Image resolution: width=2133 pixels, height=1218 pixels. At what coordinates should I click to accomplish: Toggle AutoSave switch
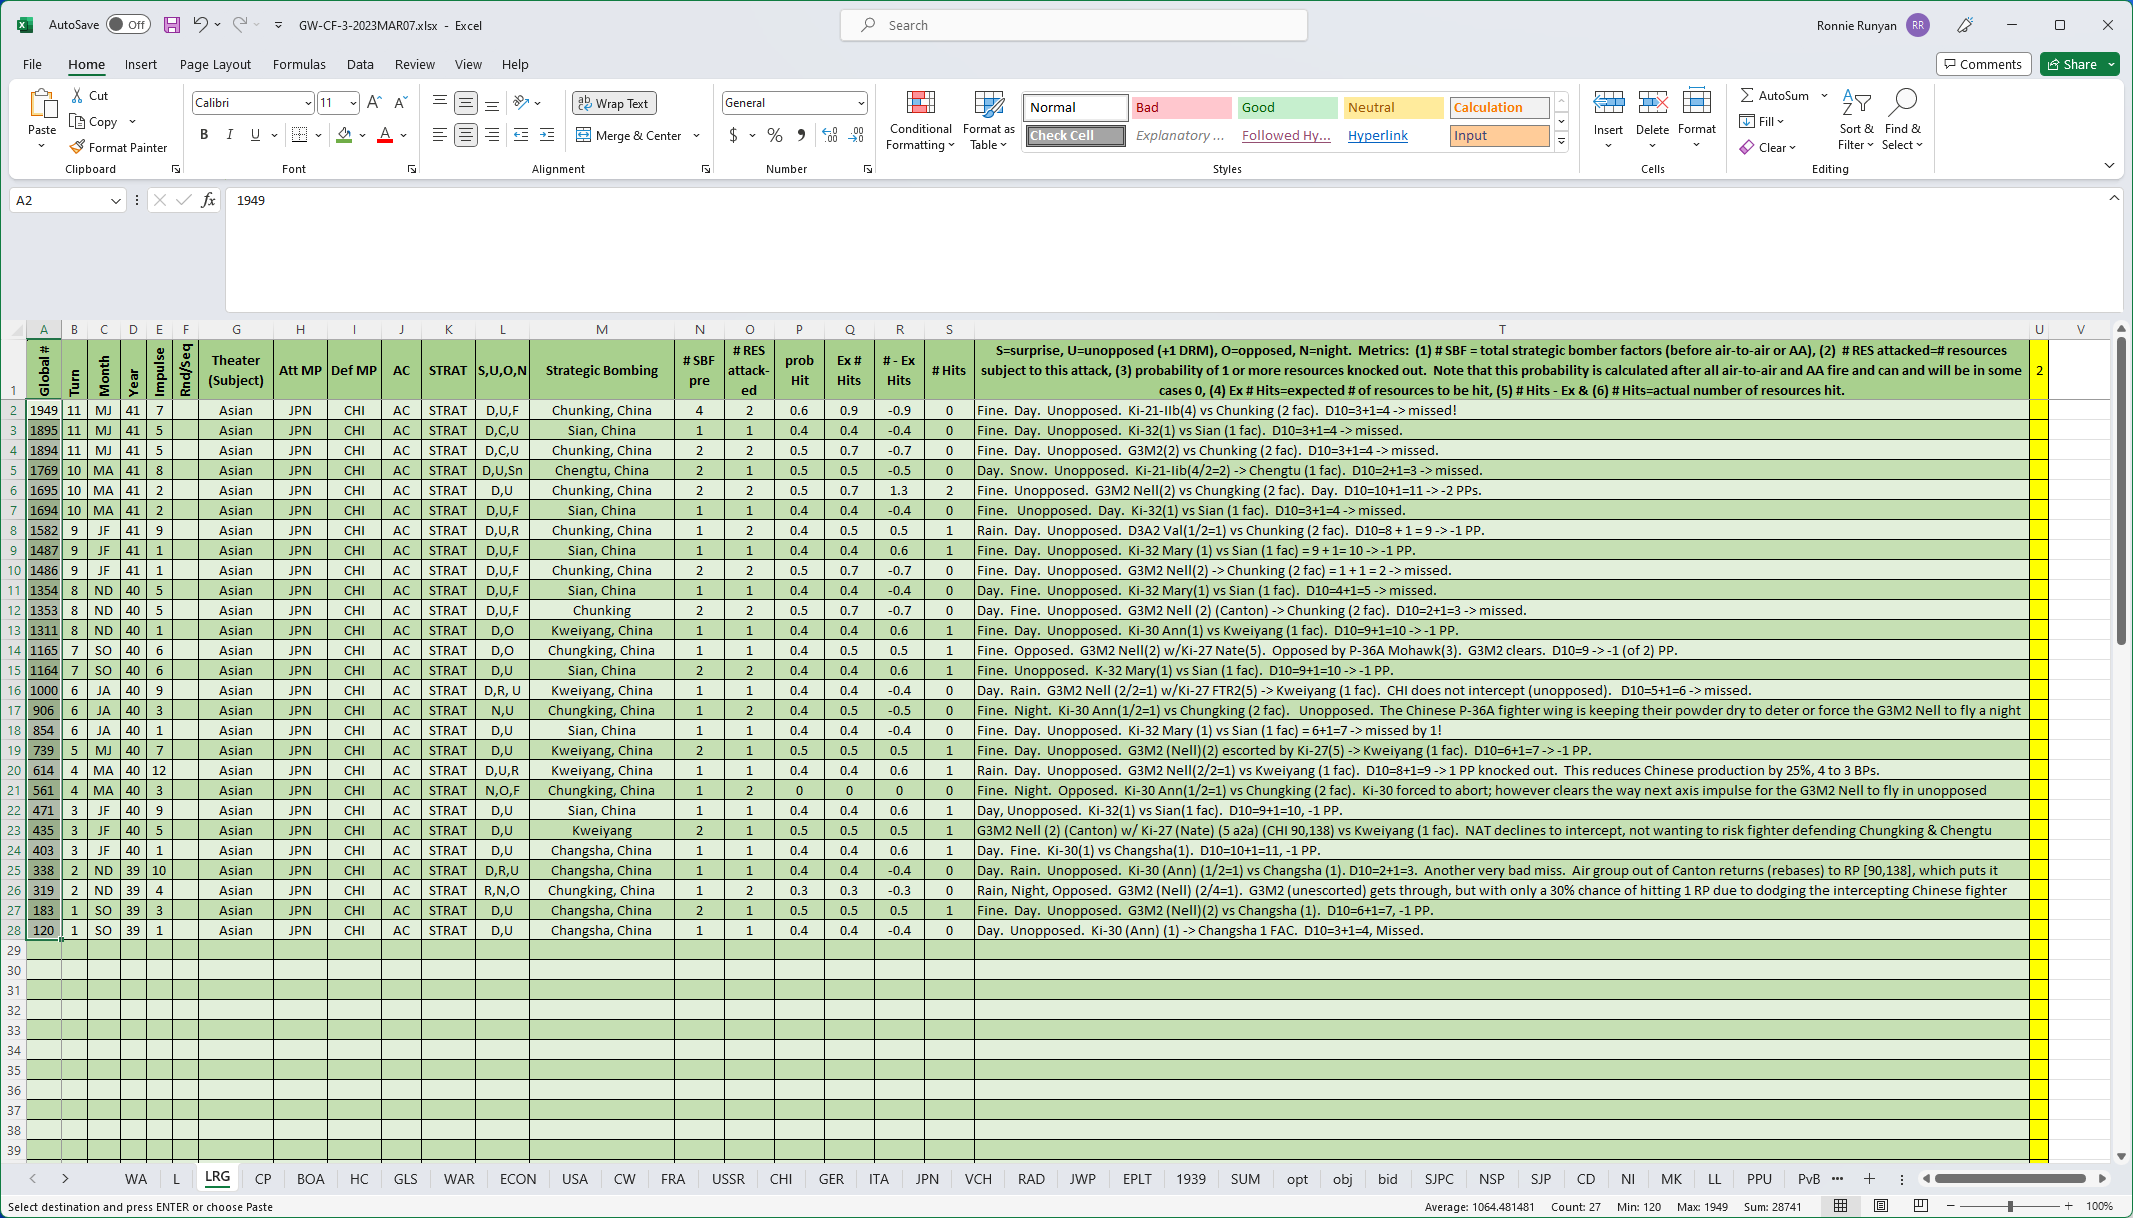[127, 25]
